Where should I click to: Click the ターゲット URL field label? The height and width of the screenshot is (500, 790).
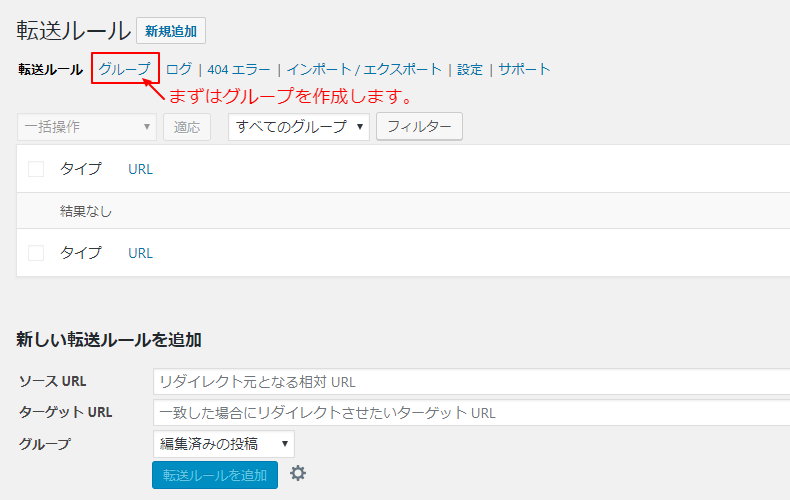[x=65, y=412]
